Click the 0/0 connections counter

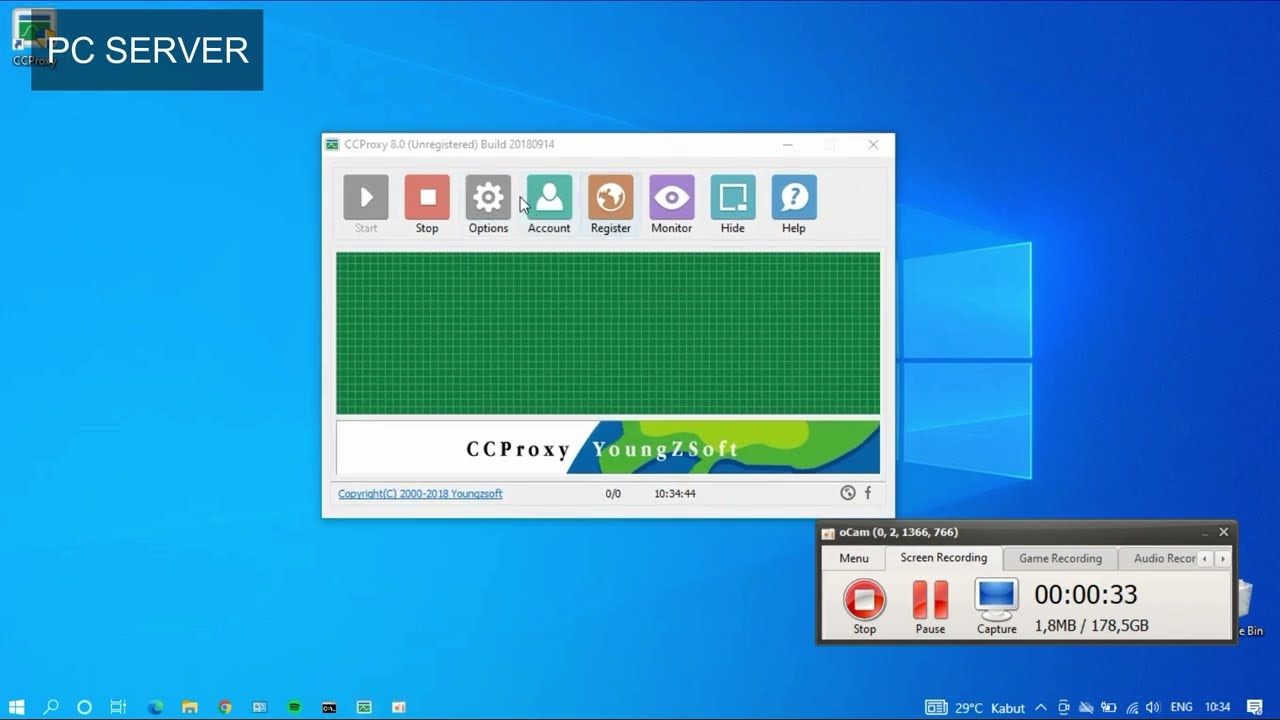(x=613, y=493)
